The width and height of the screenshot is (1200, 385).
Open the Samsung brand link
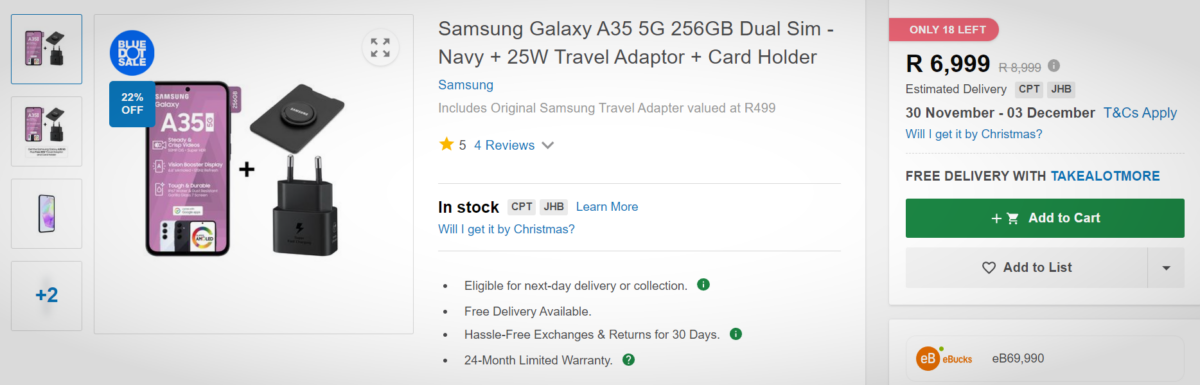(x=466, y=84)
